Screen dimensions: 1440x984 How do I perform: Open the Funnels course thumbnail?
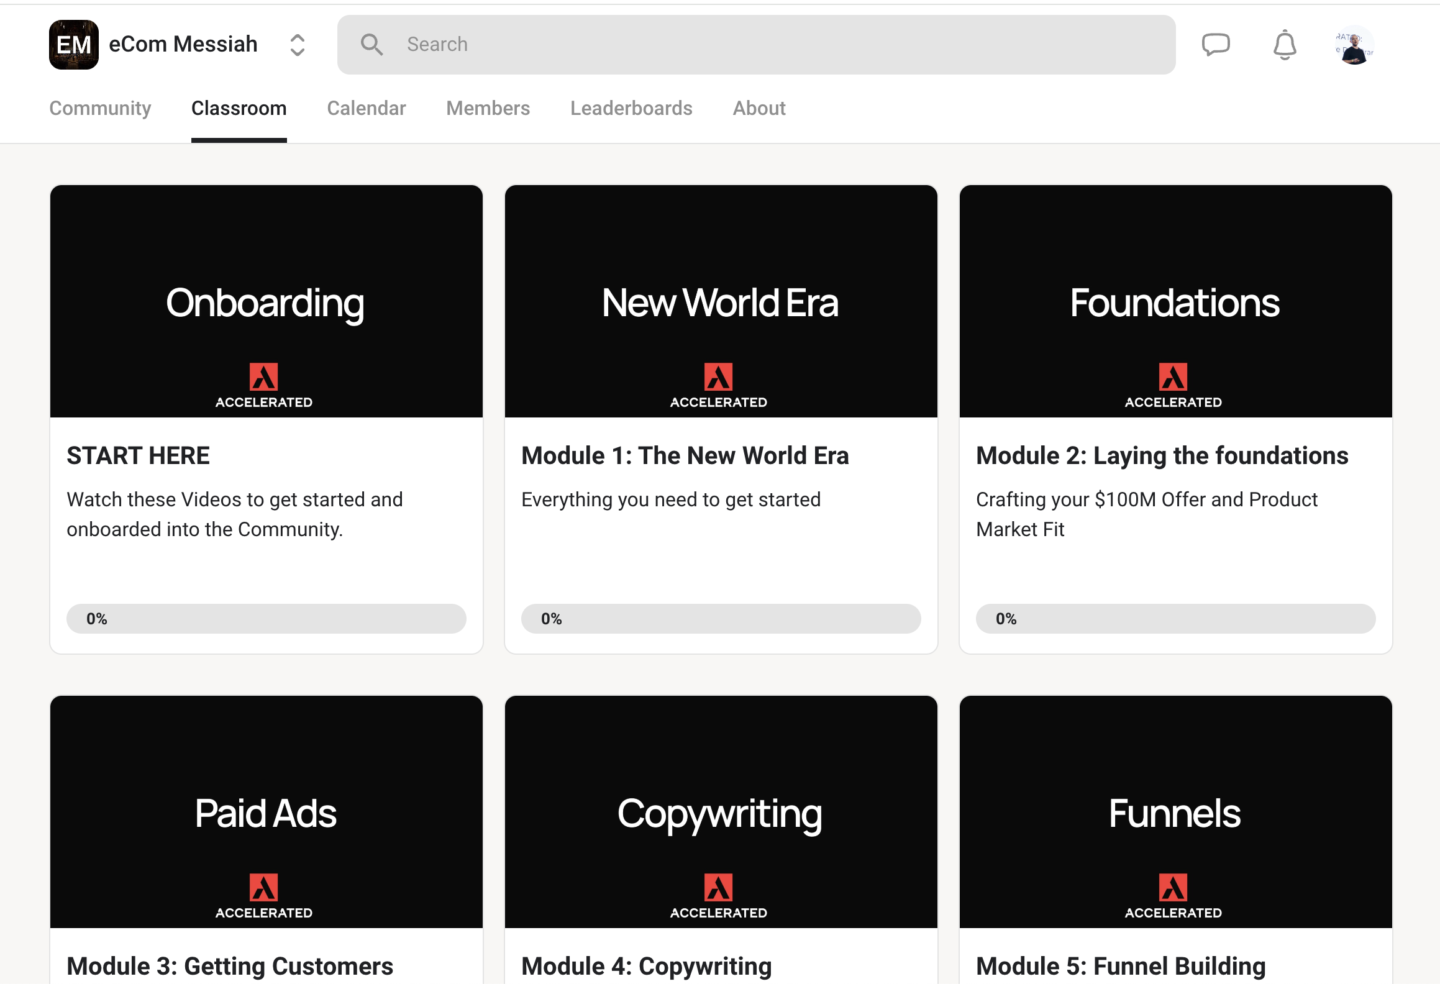pyautogui.click(x=1176, y=812)
